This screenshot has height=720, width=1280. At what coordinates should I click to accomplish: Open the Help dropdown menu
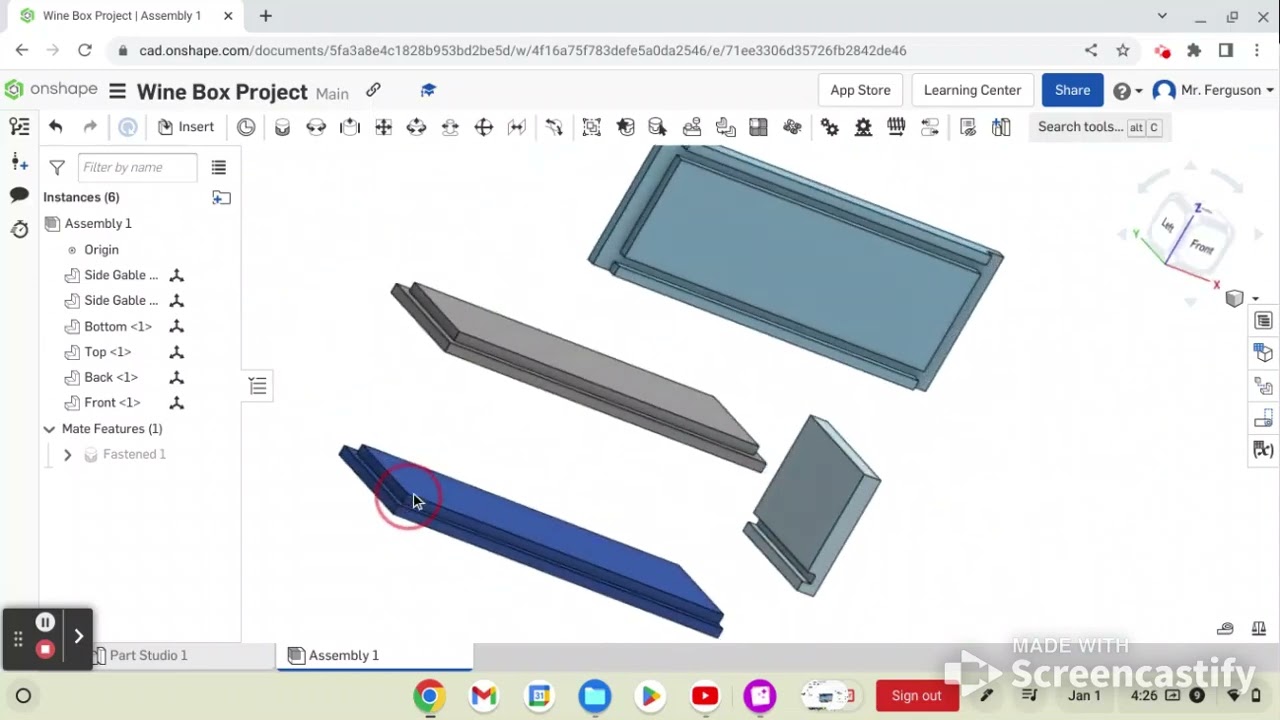click(1127, 91)
